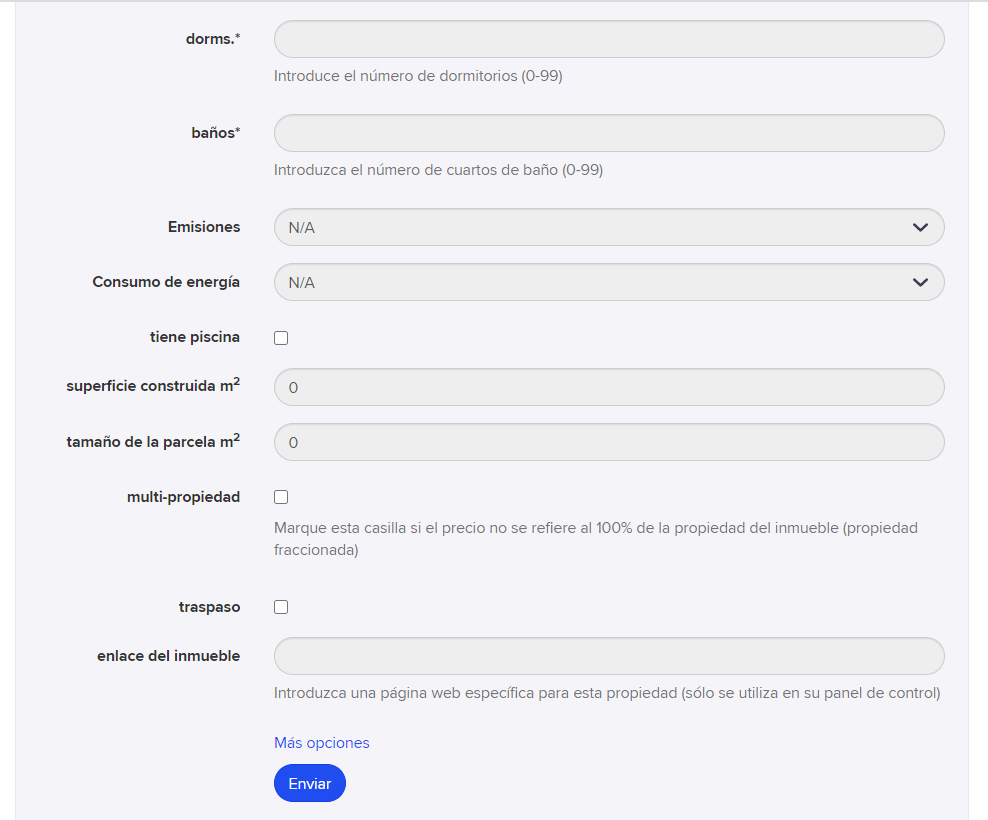The image size is (988, 820).
Task: Enable the multi-propiedad checkbox
Action: pos(281,497)
